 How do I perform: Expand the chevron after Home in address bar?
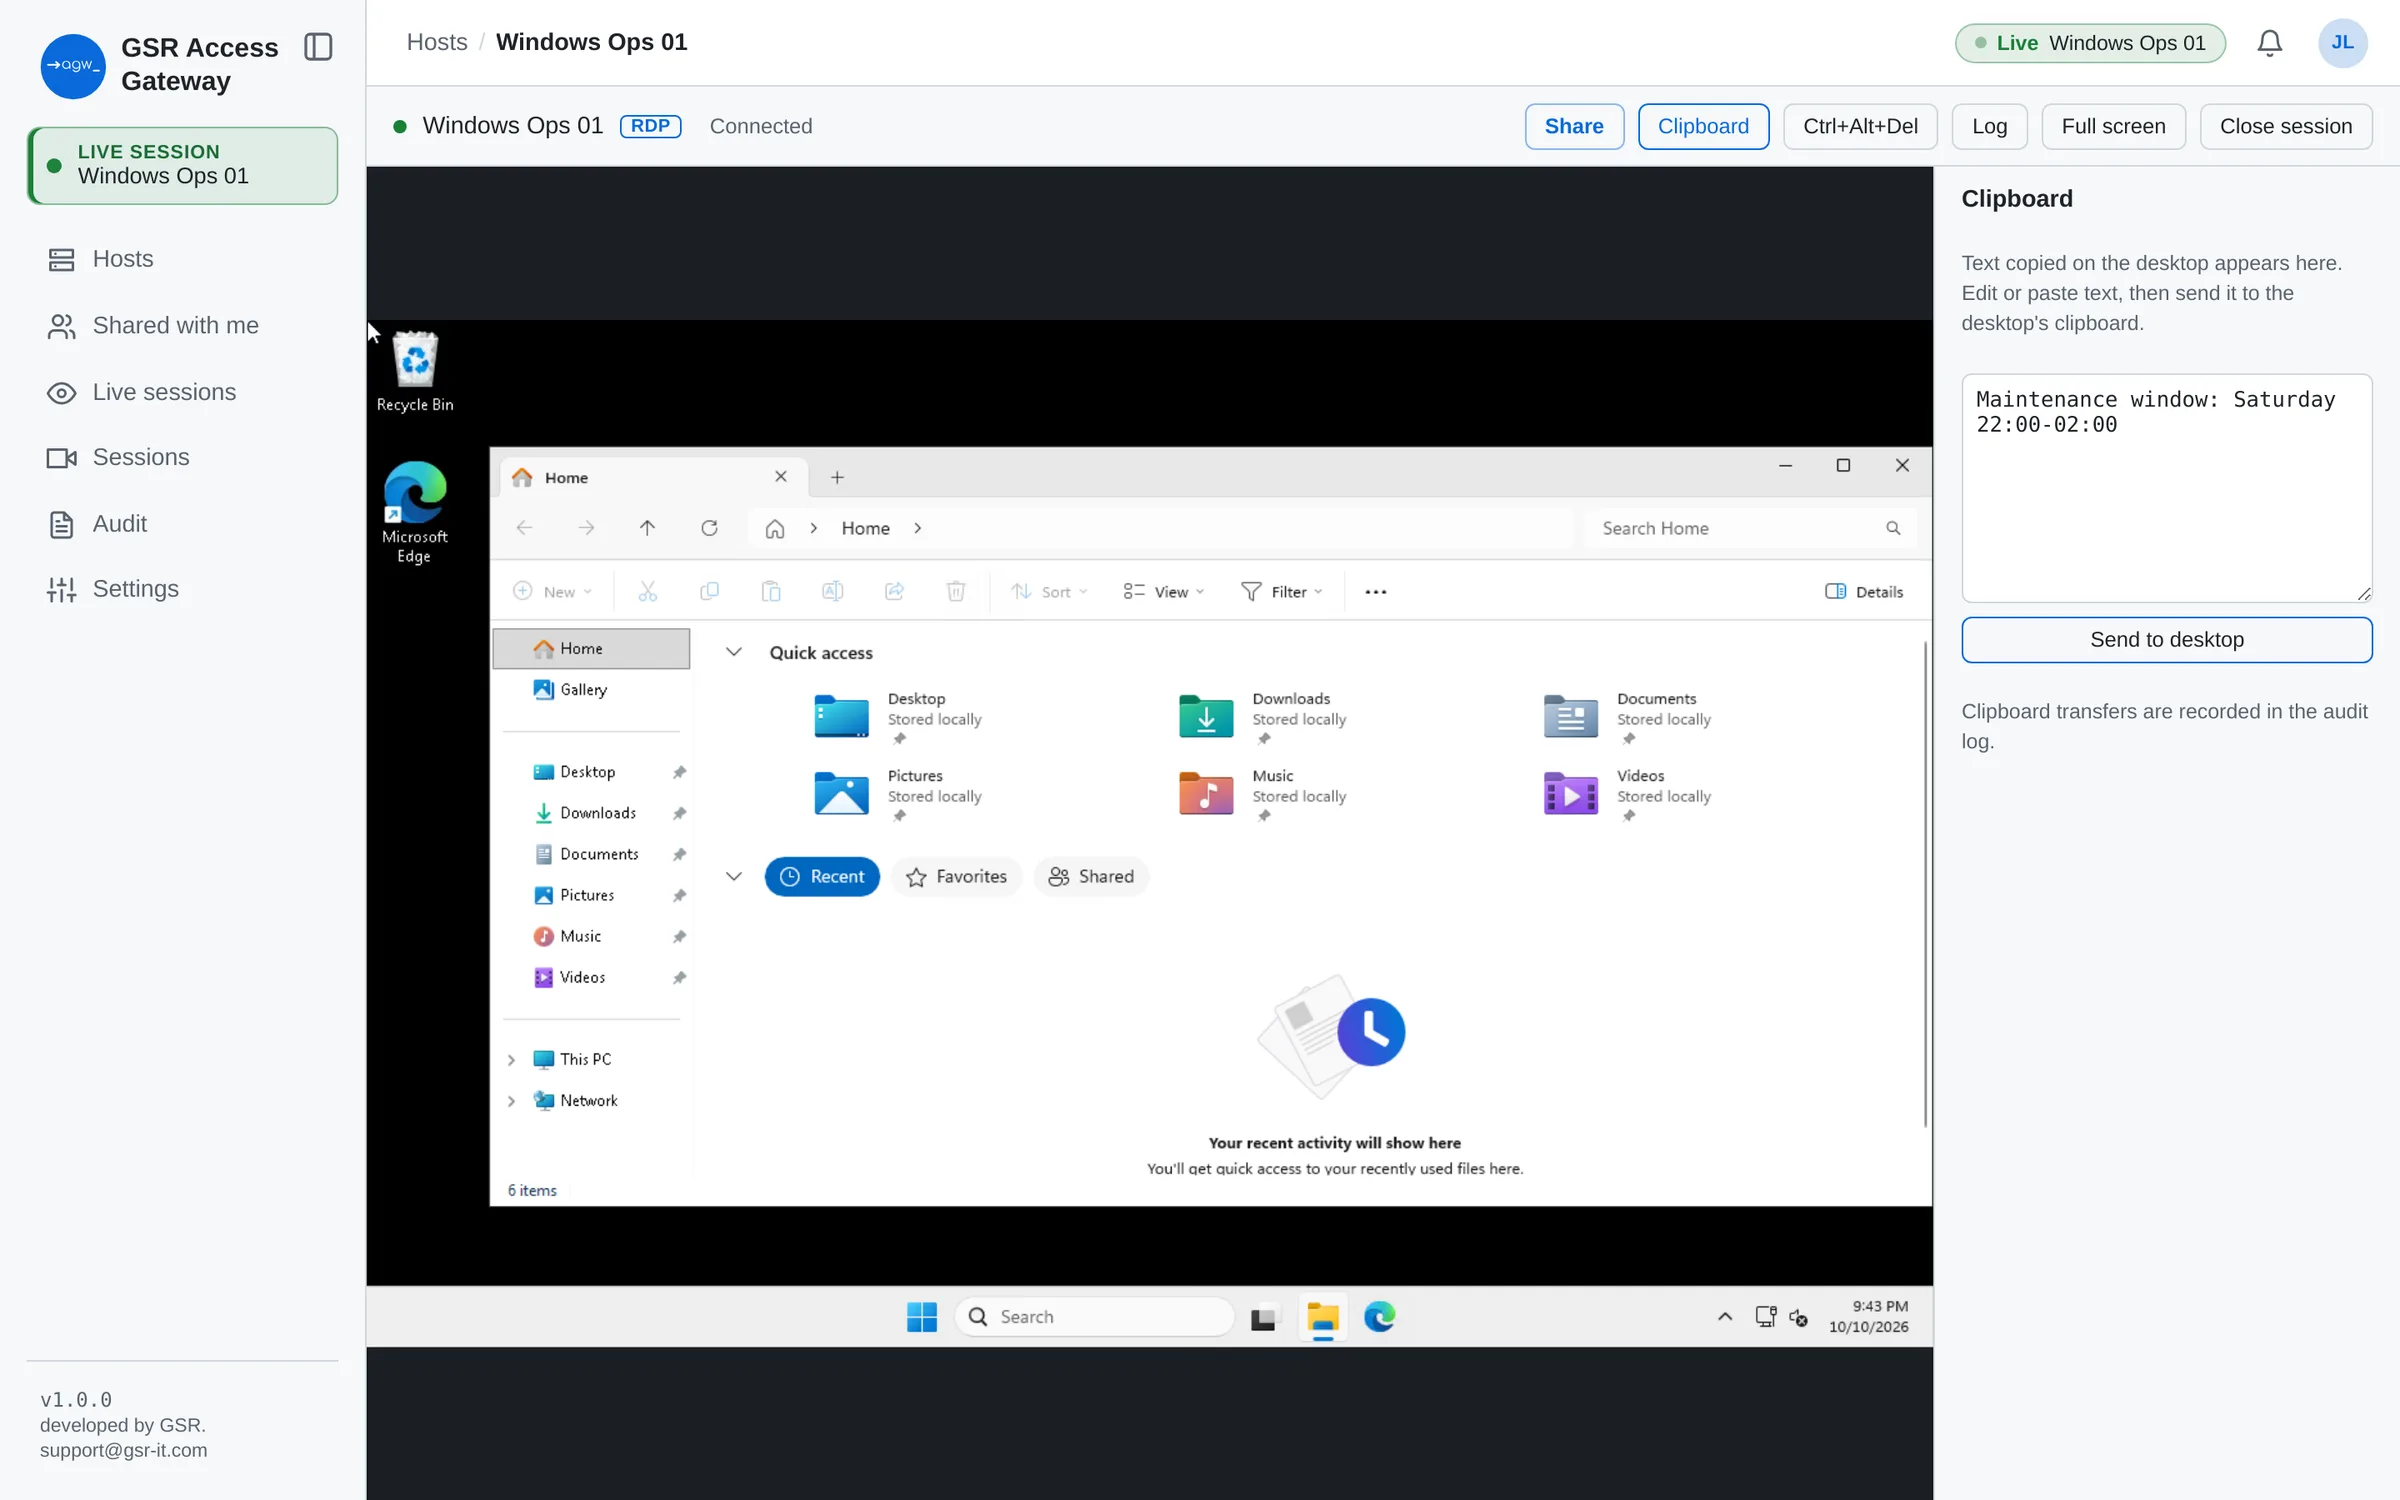tap(918, 528)
